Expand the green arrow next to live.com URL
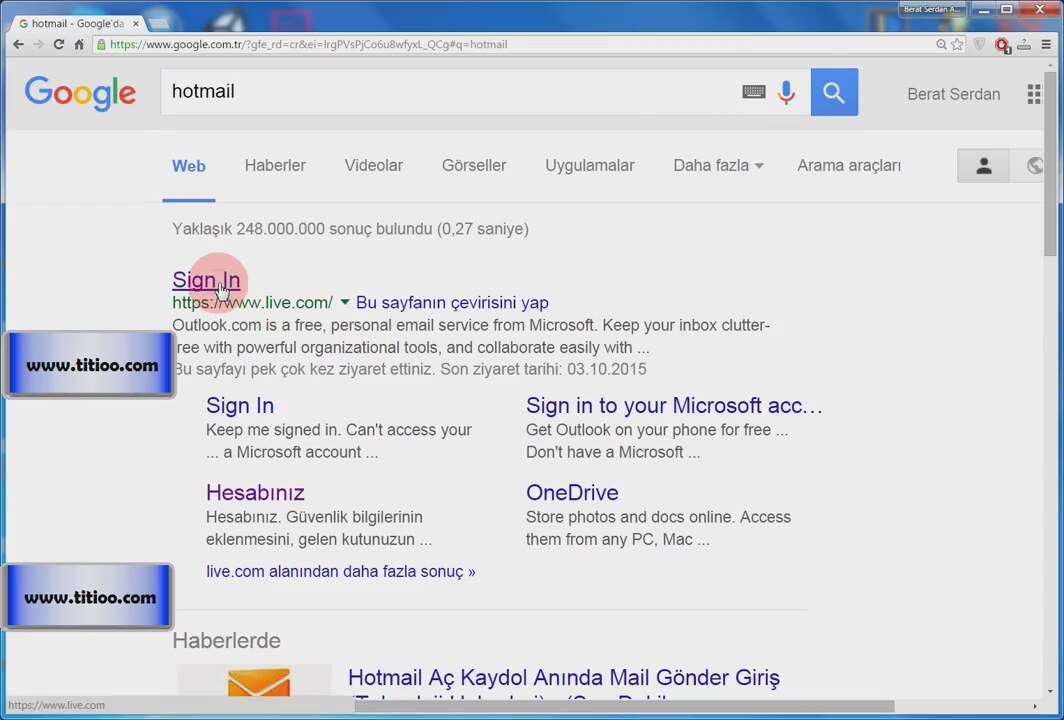1064x720 pixels. tap(345, 302)
